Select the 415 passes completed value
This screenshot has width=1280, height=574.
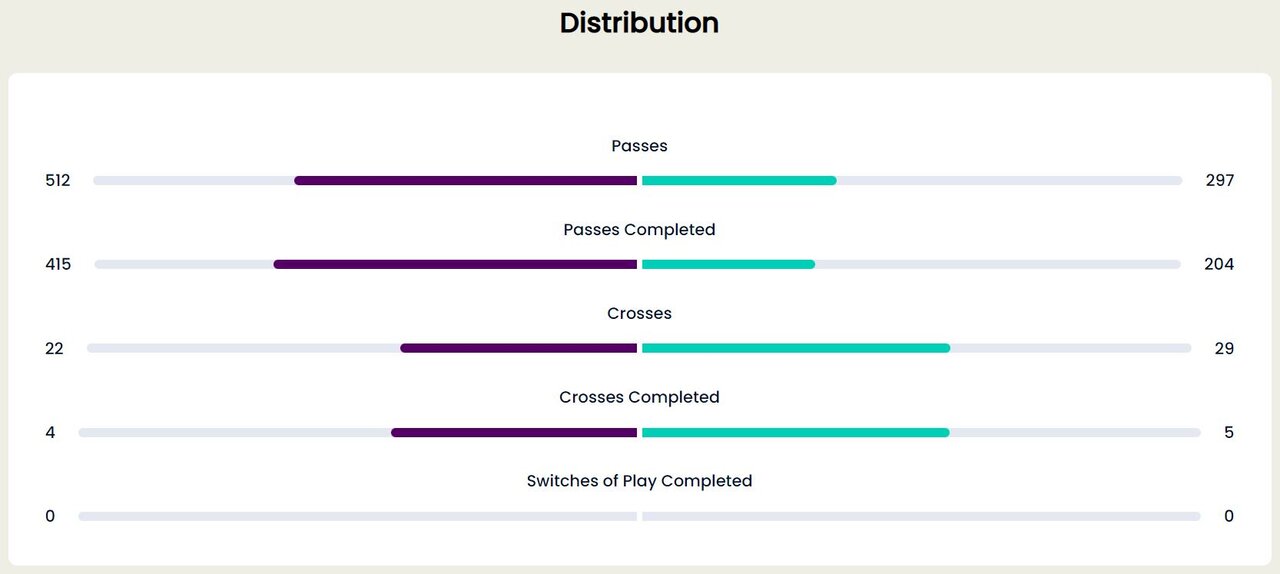pos(58,265)
